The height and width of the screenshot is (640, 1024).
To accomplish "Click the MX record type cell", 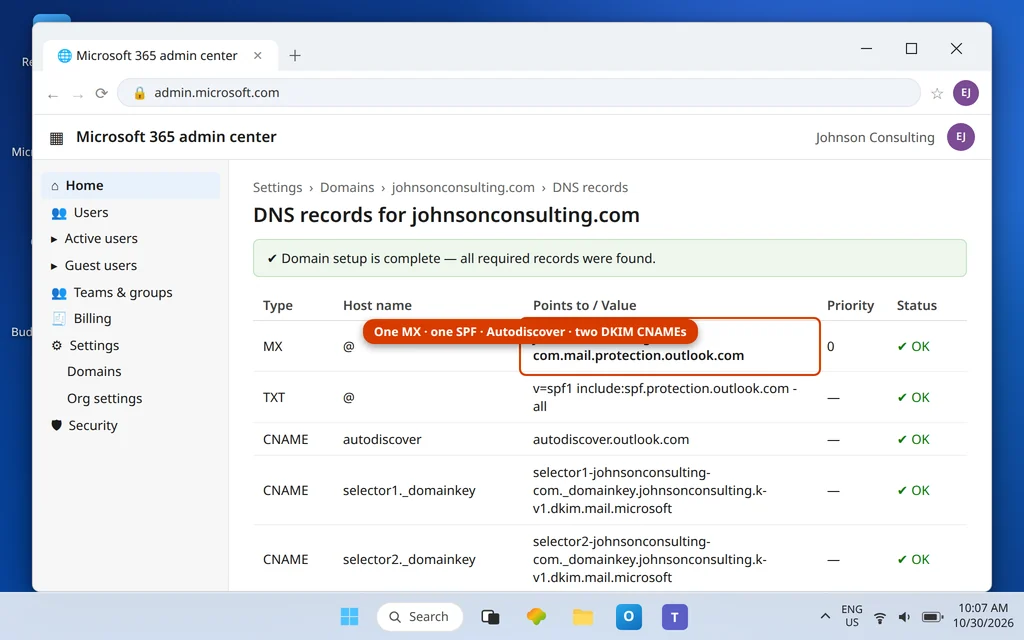I will click(272, 347).
